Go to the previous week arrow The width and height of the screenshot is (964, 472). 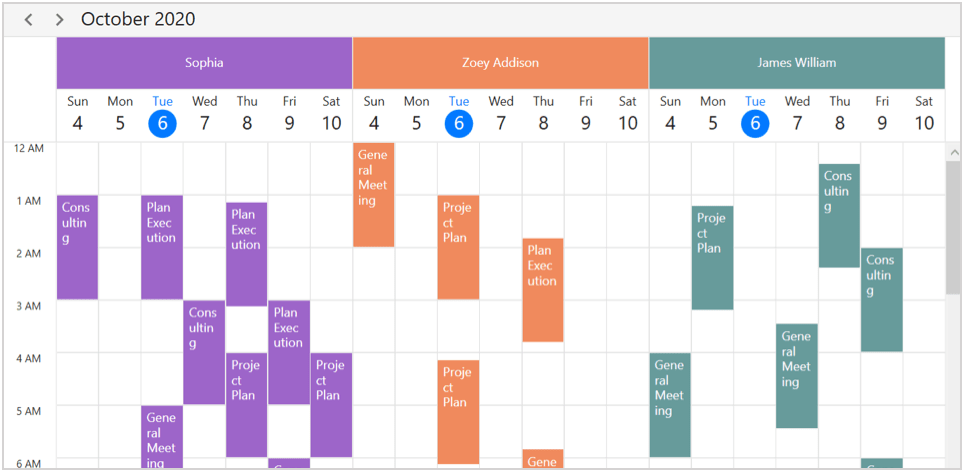[x=29, y=20]
